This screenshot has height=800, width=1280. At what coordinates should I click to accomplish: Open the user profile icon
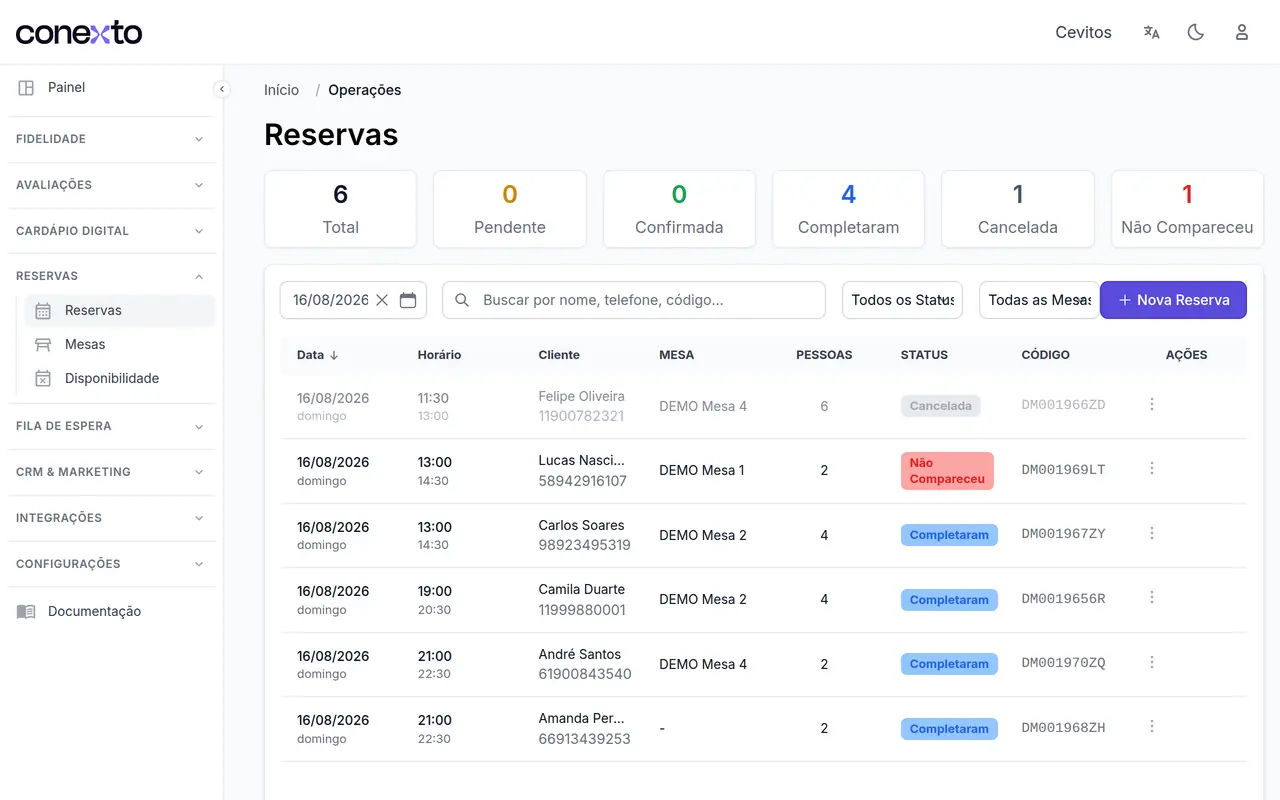[1242, 32]
